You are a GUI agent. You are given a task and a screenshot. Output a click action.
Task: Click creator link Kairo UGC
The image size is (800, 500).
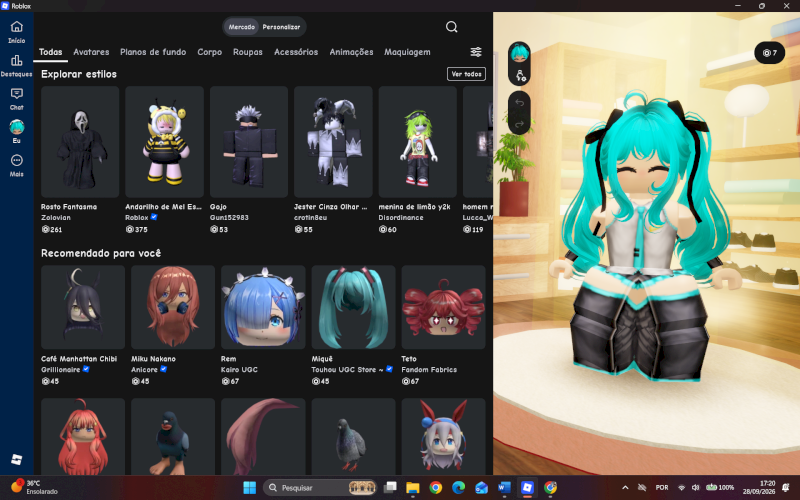pyautogui.click(x=239, y=369)
